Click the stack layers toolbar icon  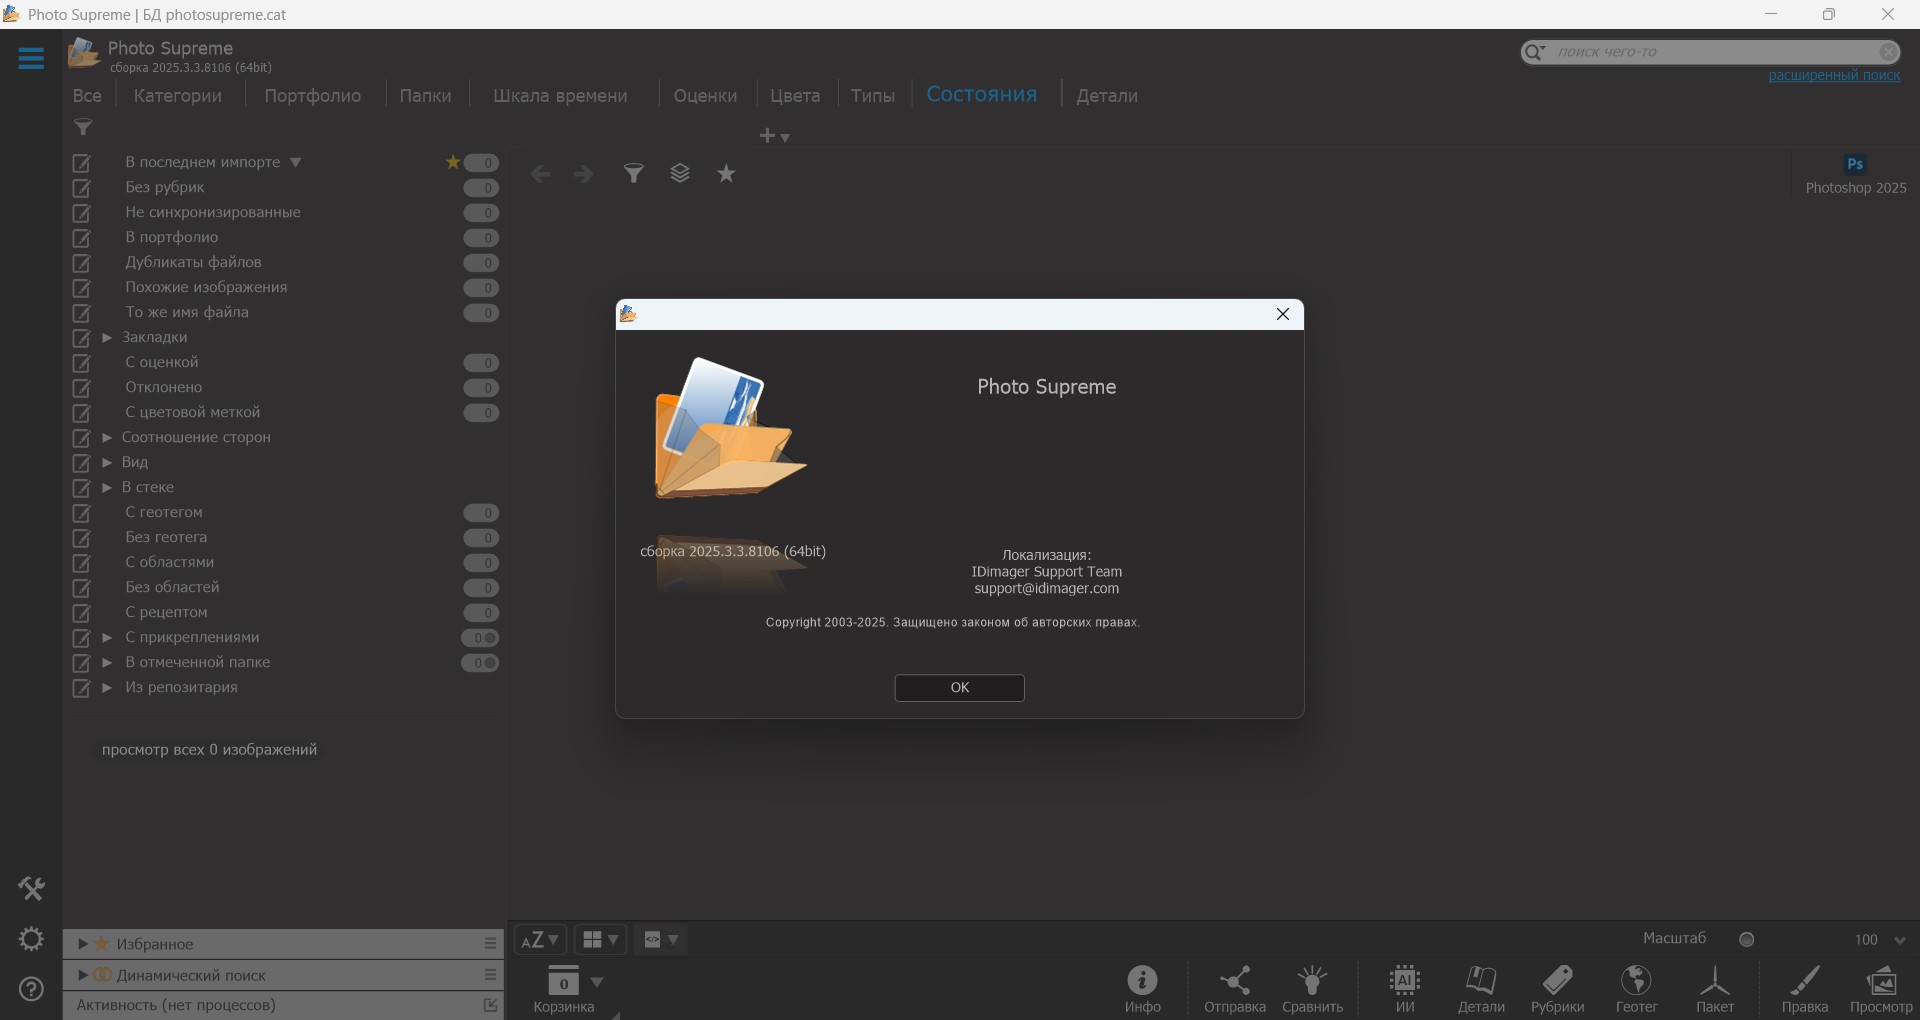tap(680, 174)
